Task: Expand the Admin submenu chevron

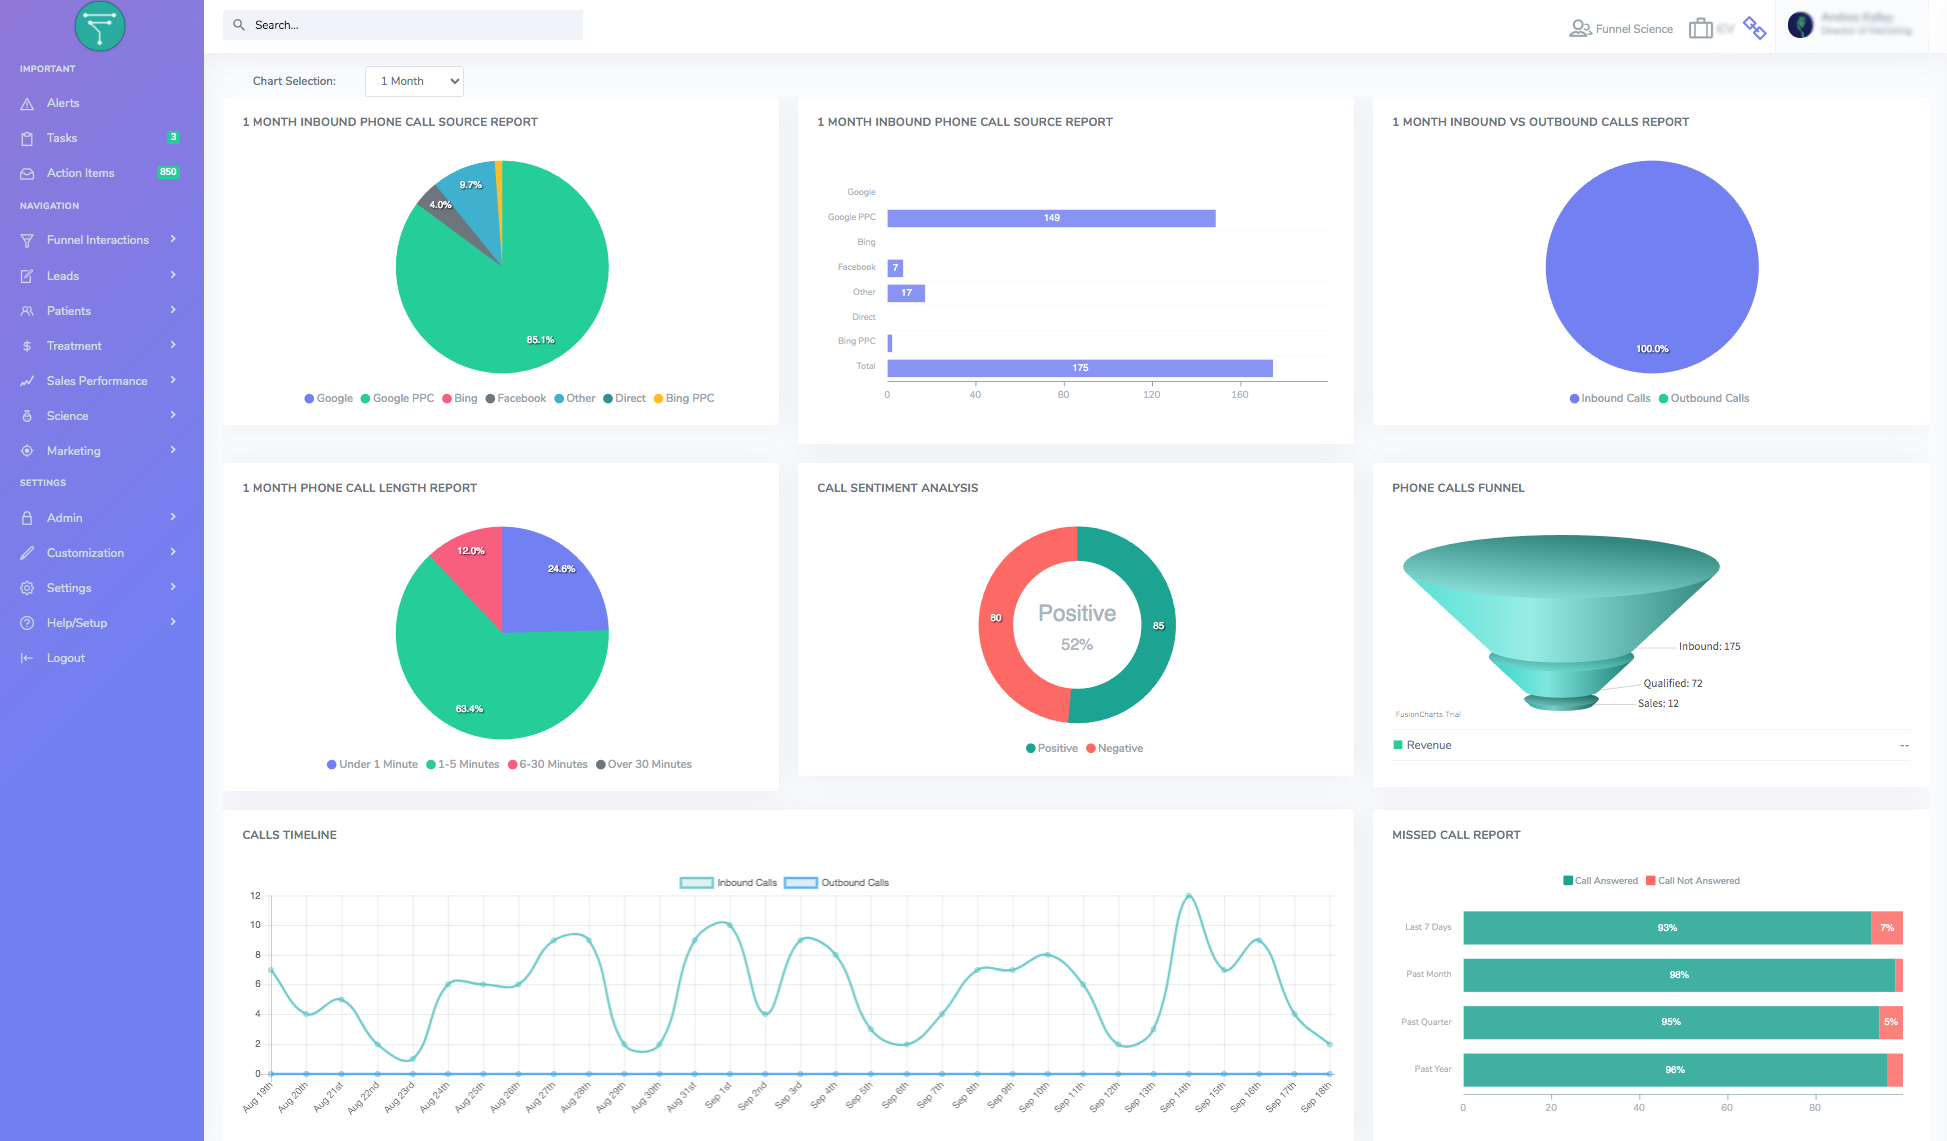Action: (173, 517)
